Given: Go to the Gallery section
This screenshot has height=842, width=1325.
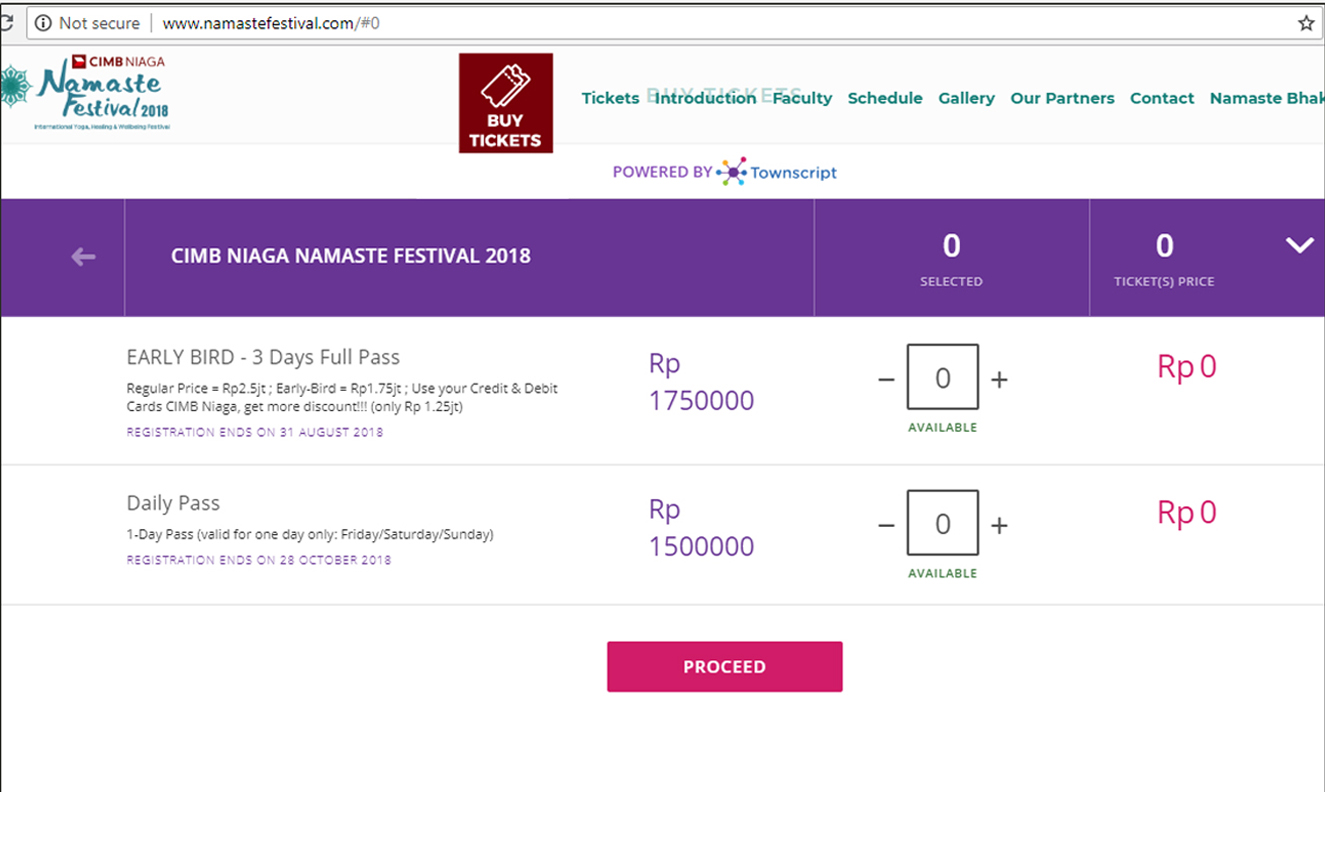Looking at the screenshot, I should 966,98.
